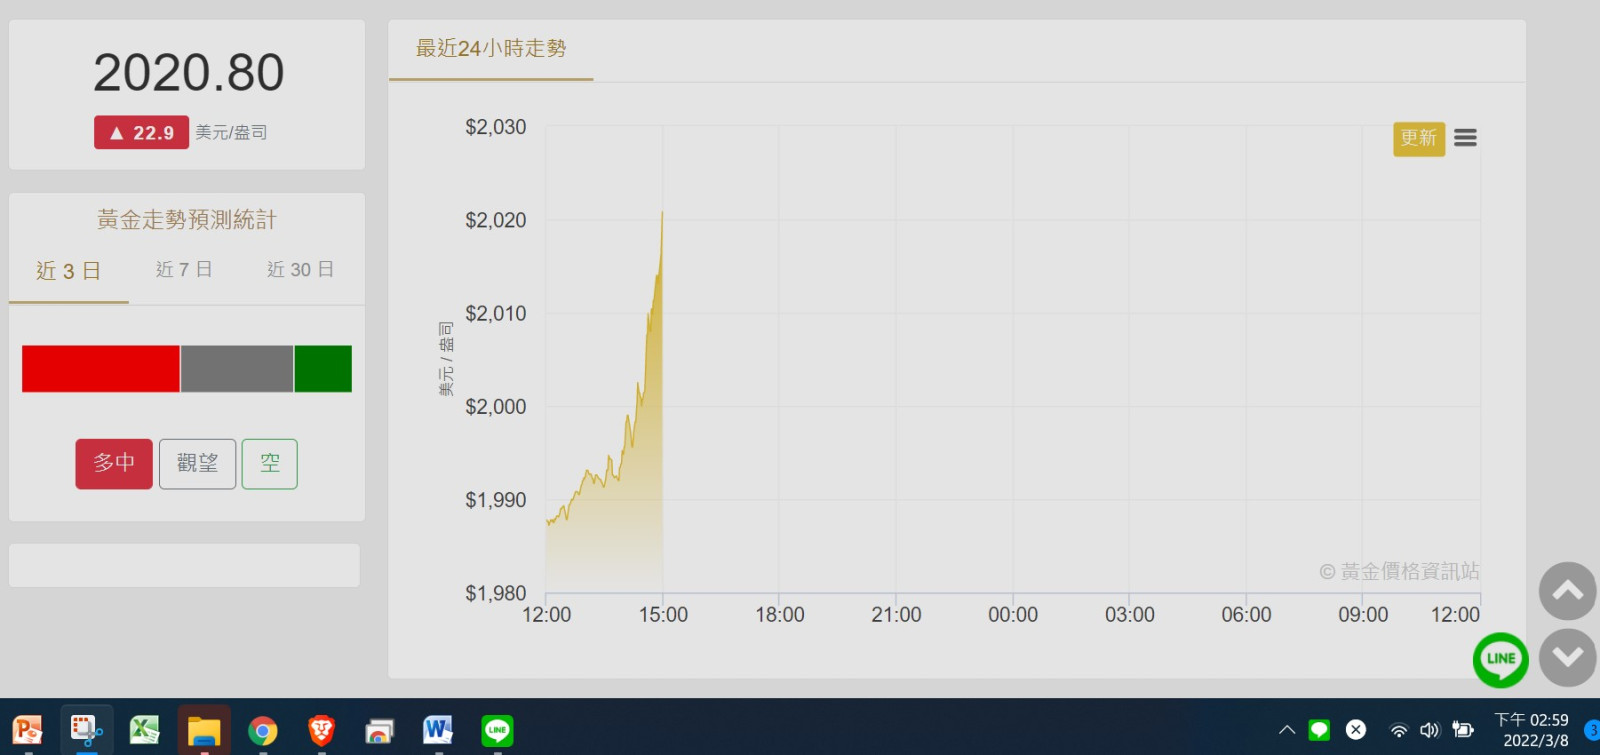This screenshot has width=1600, height=755.
Task: Open File Explorer from the taskbar
Action: 204,730
